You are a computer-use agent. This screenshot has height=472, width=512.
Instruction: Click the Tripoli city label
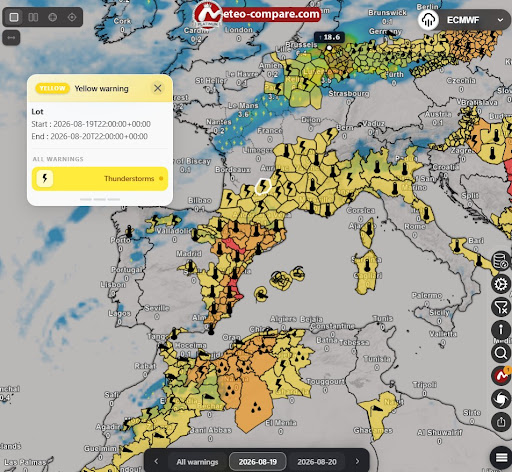pos(424,385)
